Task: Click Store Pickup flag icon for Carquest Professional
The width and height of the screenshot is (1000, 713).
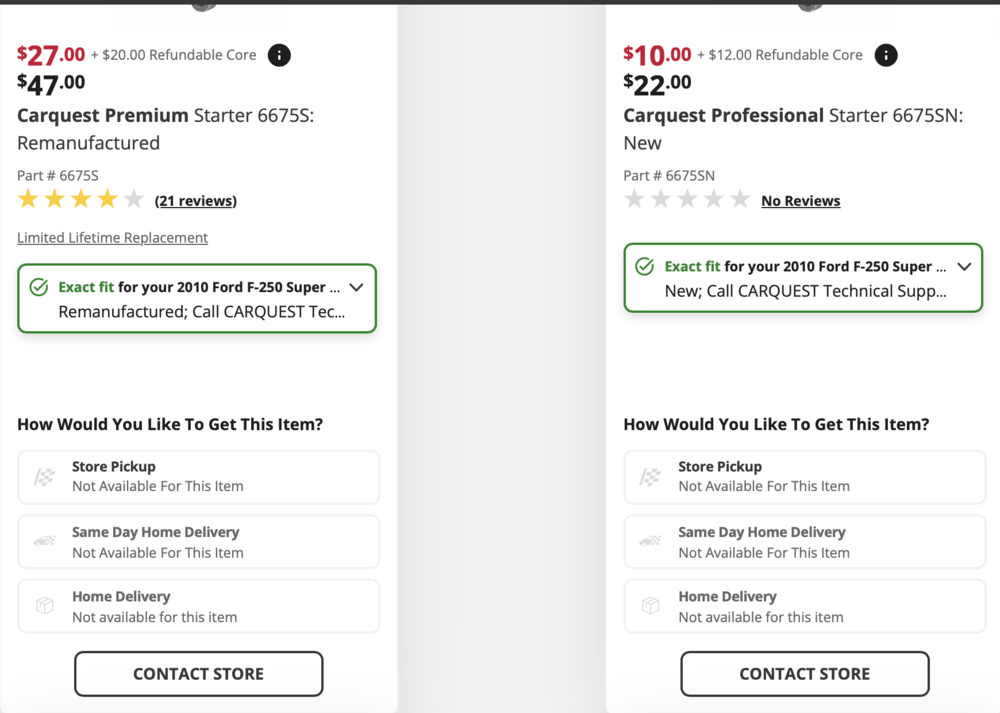Action: point(650,477)
